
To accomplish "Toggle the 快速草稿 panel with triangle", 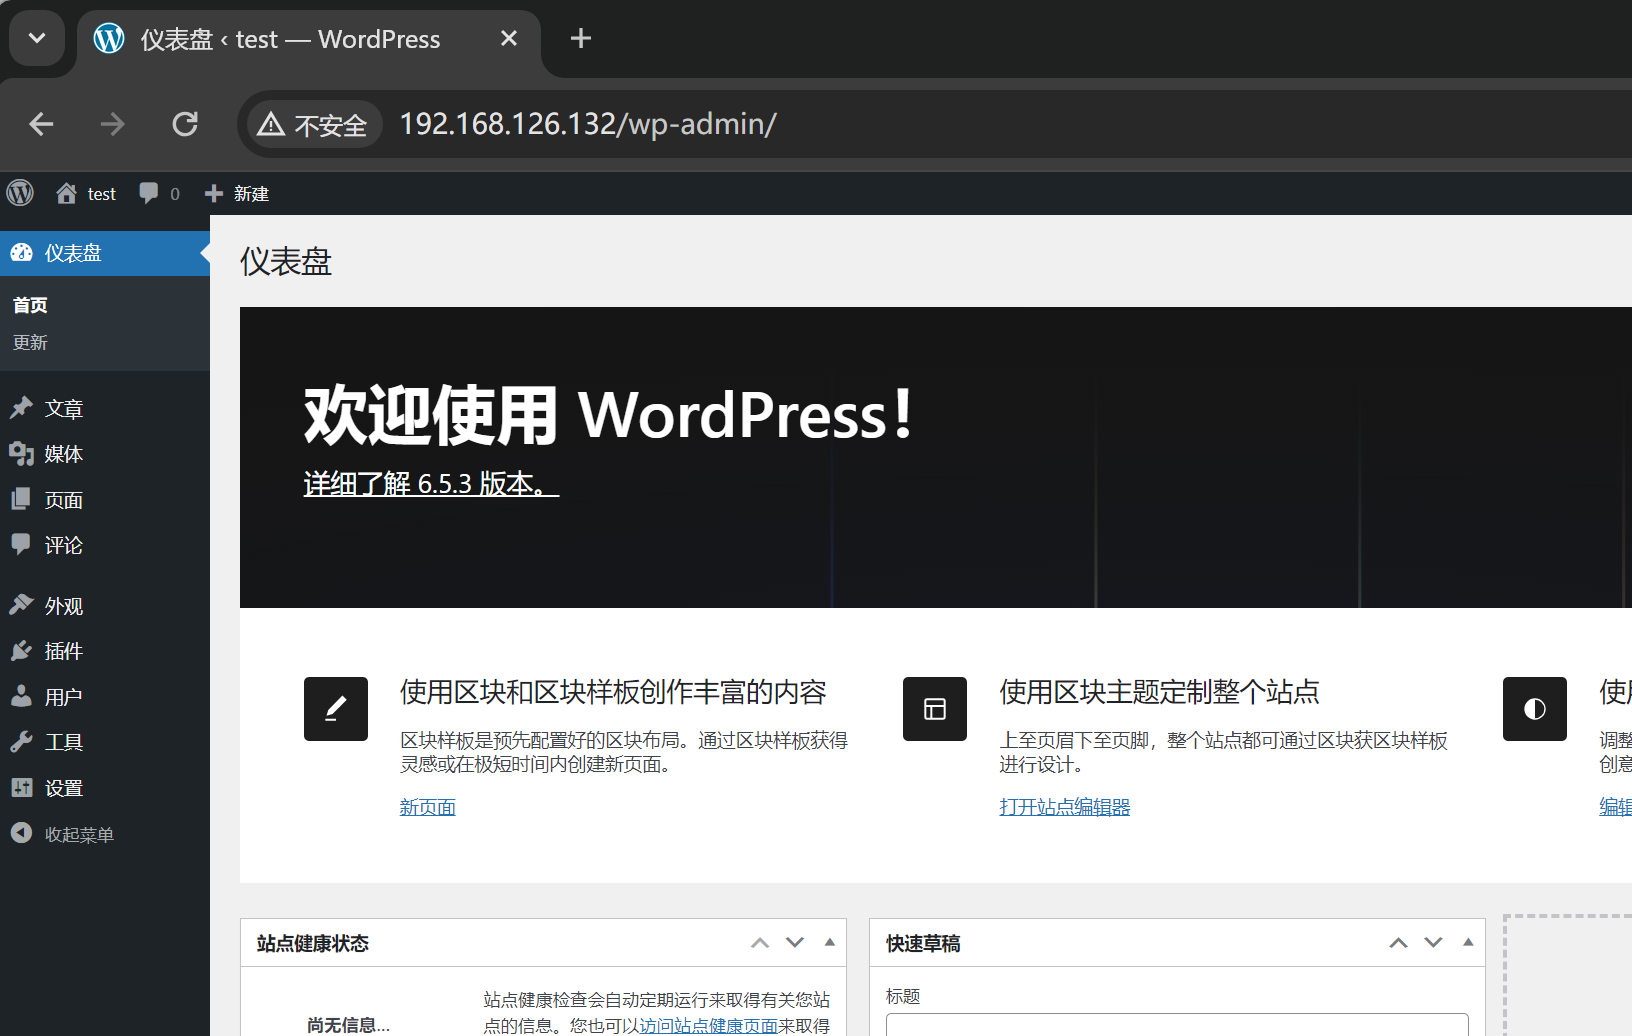I will [1468, 942].
